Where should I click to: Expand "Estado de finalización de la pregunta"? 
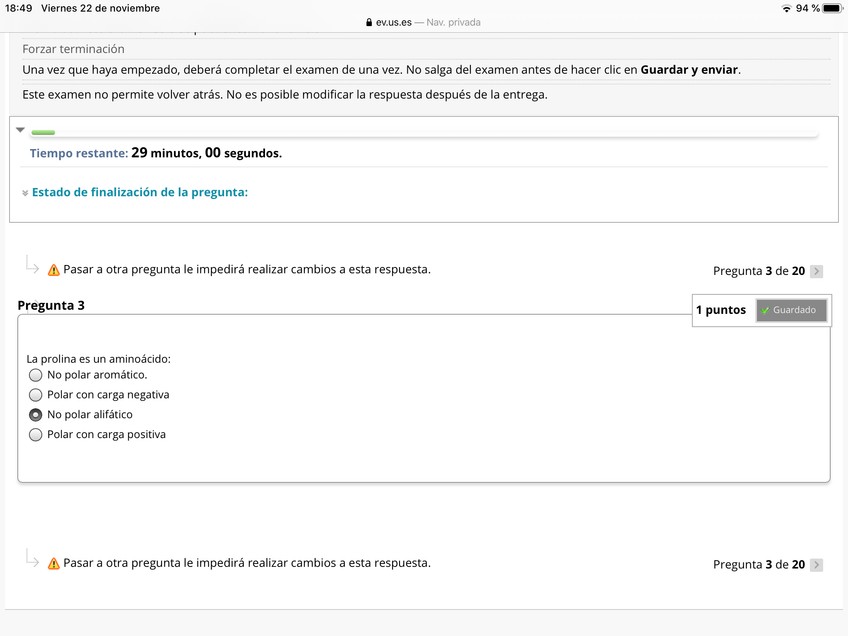click(x=139, y=192)
